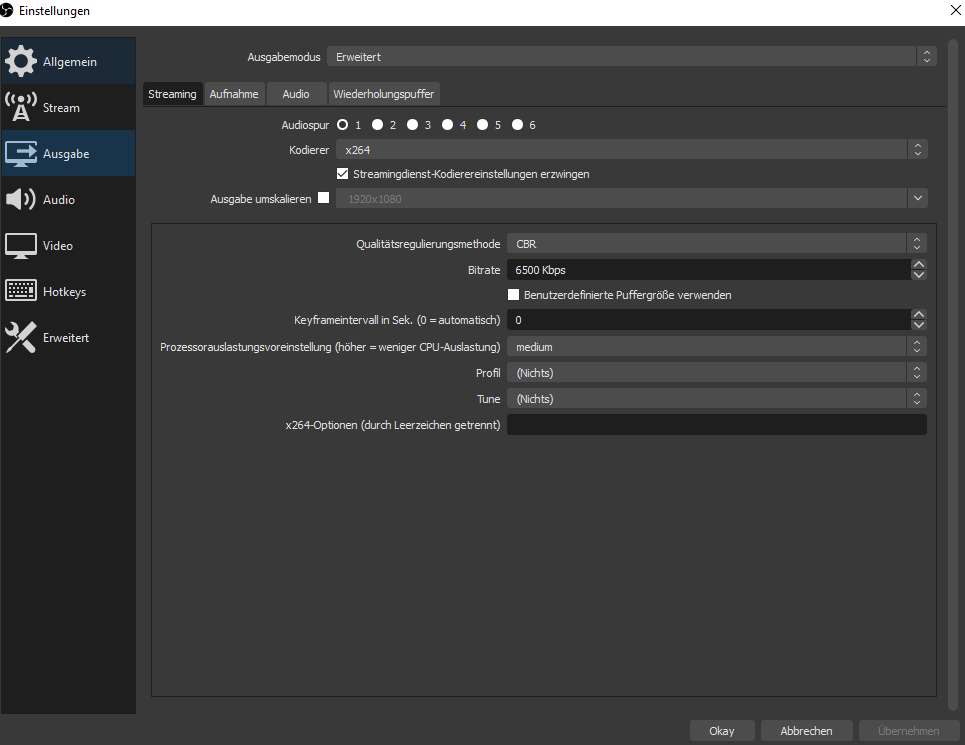Click the x264-Optionen text field
Image resolution: width=965 pixels, height=745 pixels.
716,425
